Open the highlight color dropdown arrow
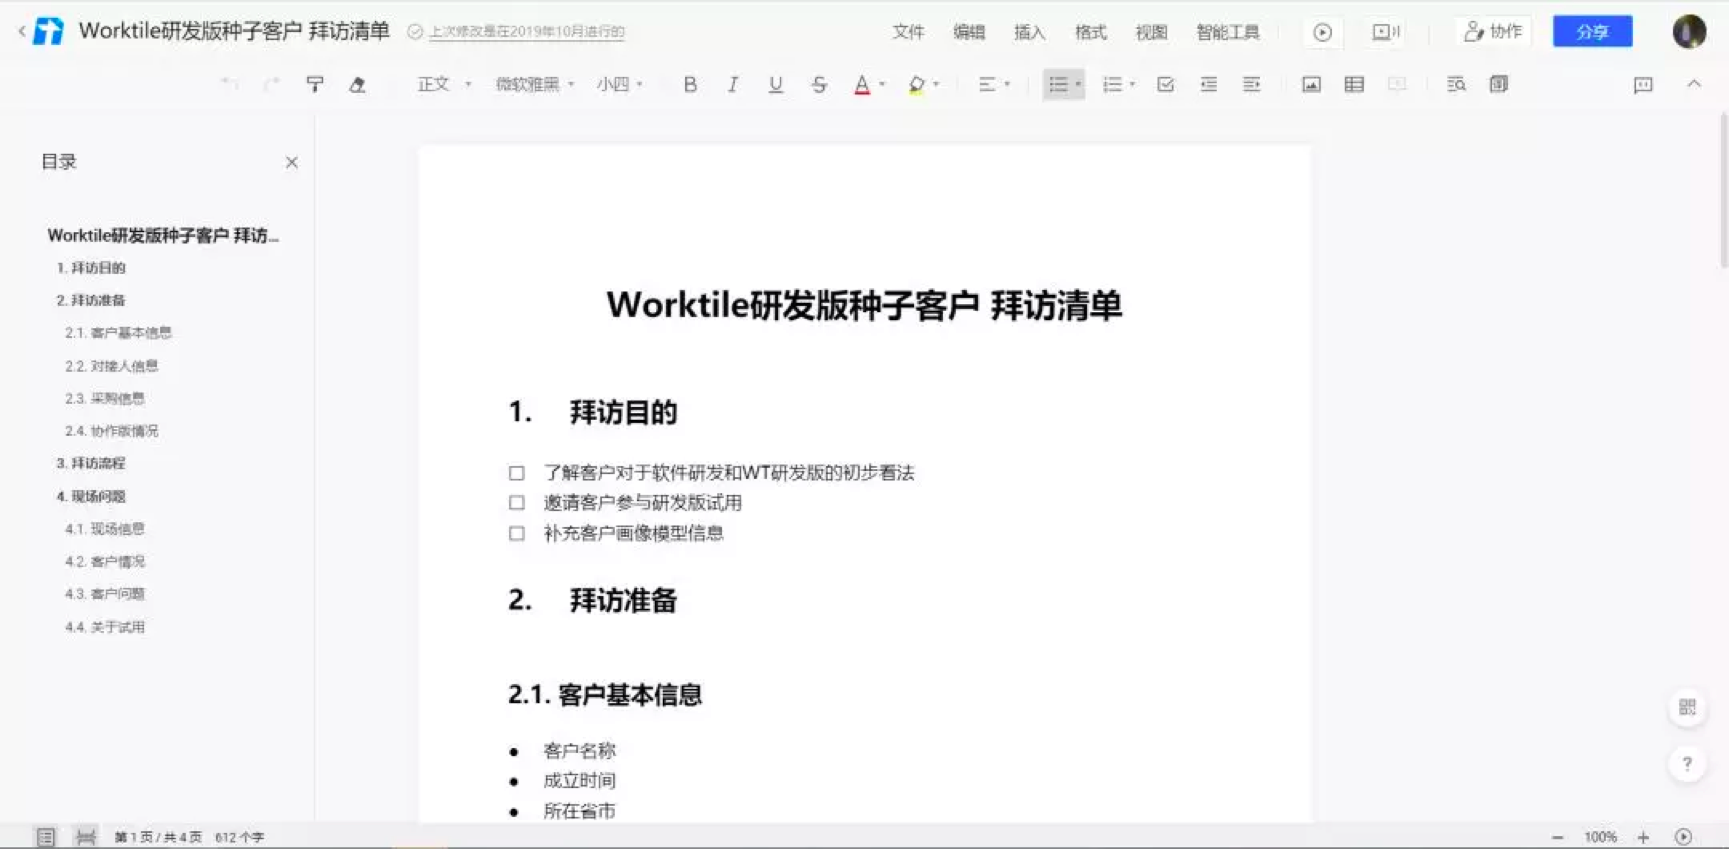The height and width of the screenshot is (849, 1729). coord(936,85)
